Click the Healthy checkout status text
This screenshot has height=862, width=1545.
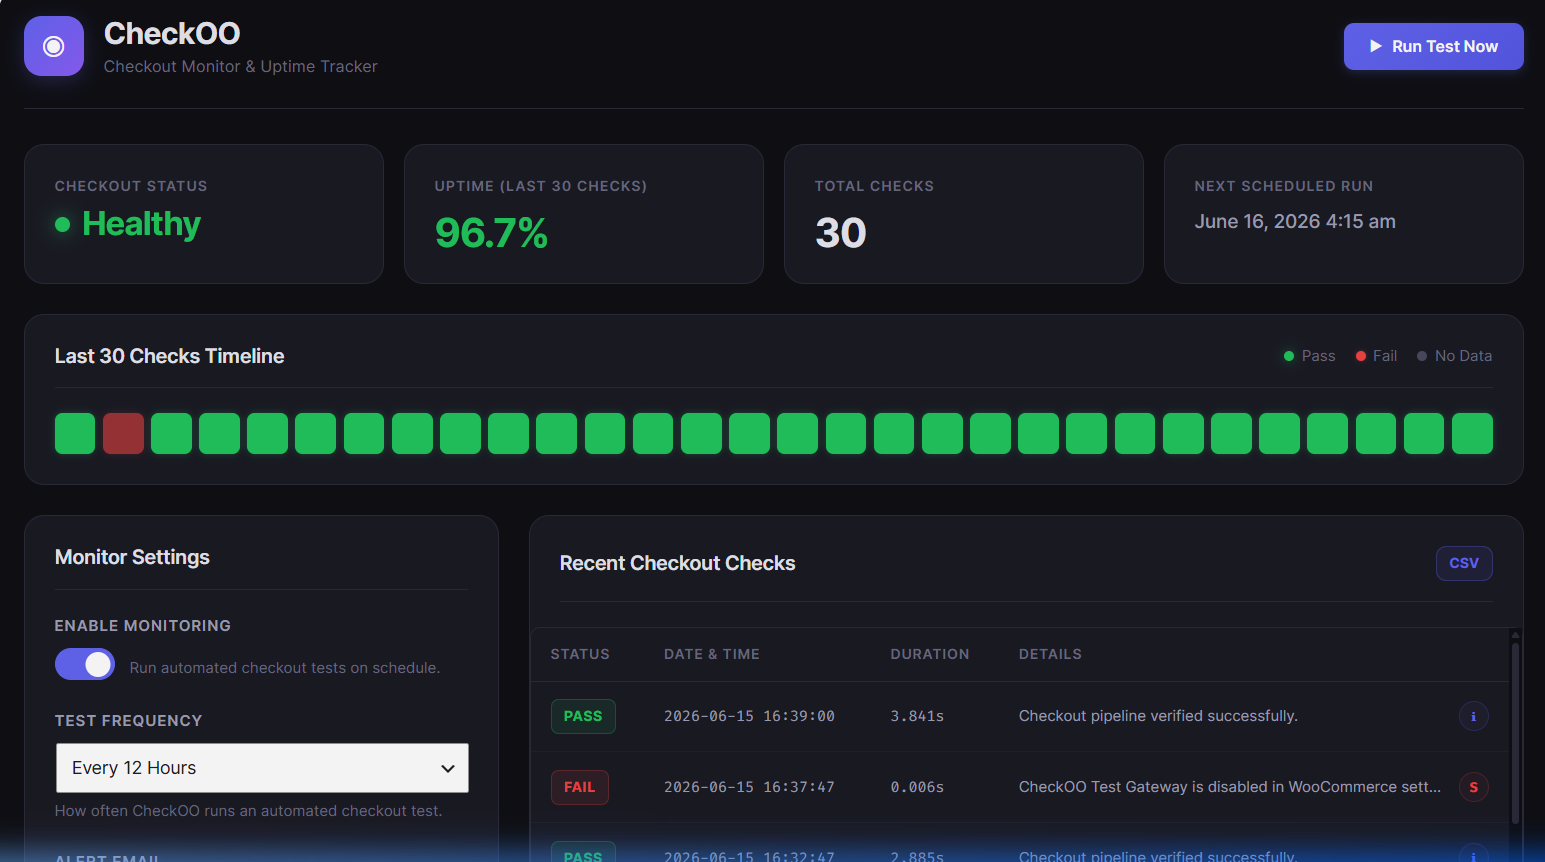coord(141,224)
